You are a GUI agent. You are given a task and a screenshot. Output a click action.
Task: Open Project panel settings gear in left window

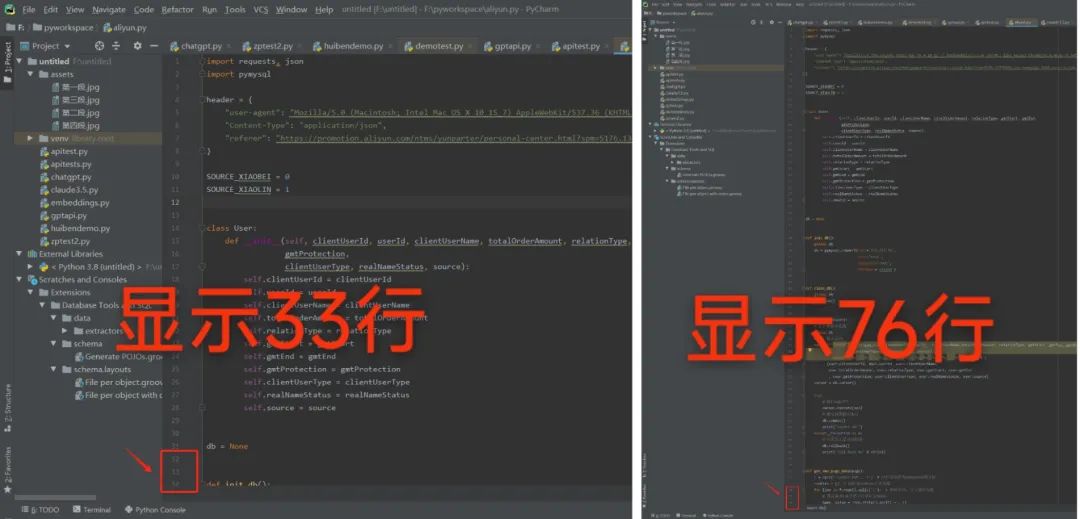(x=137, y=46)
